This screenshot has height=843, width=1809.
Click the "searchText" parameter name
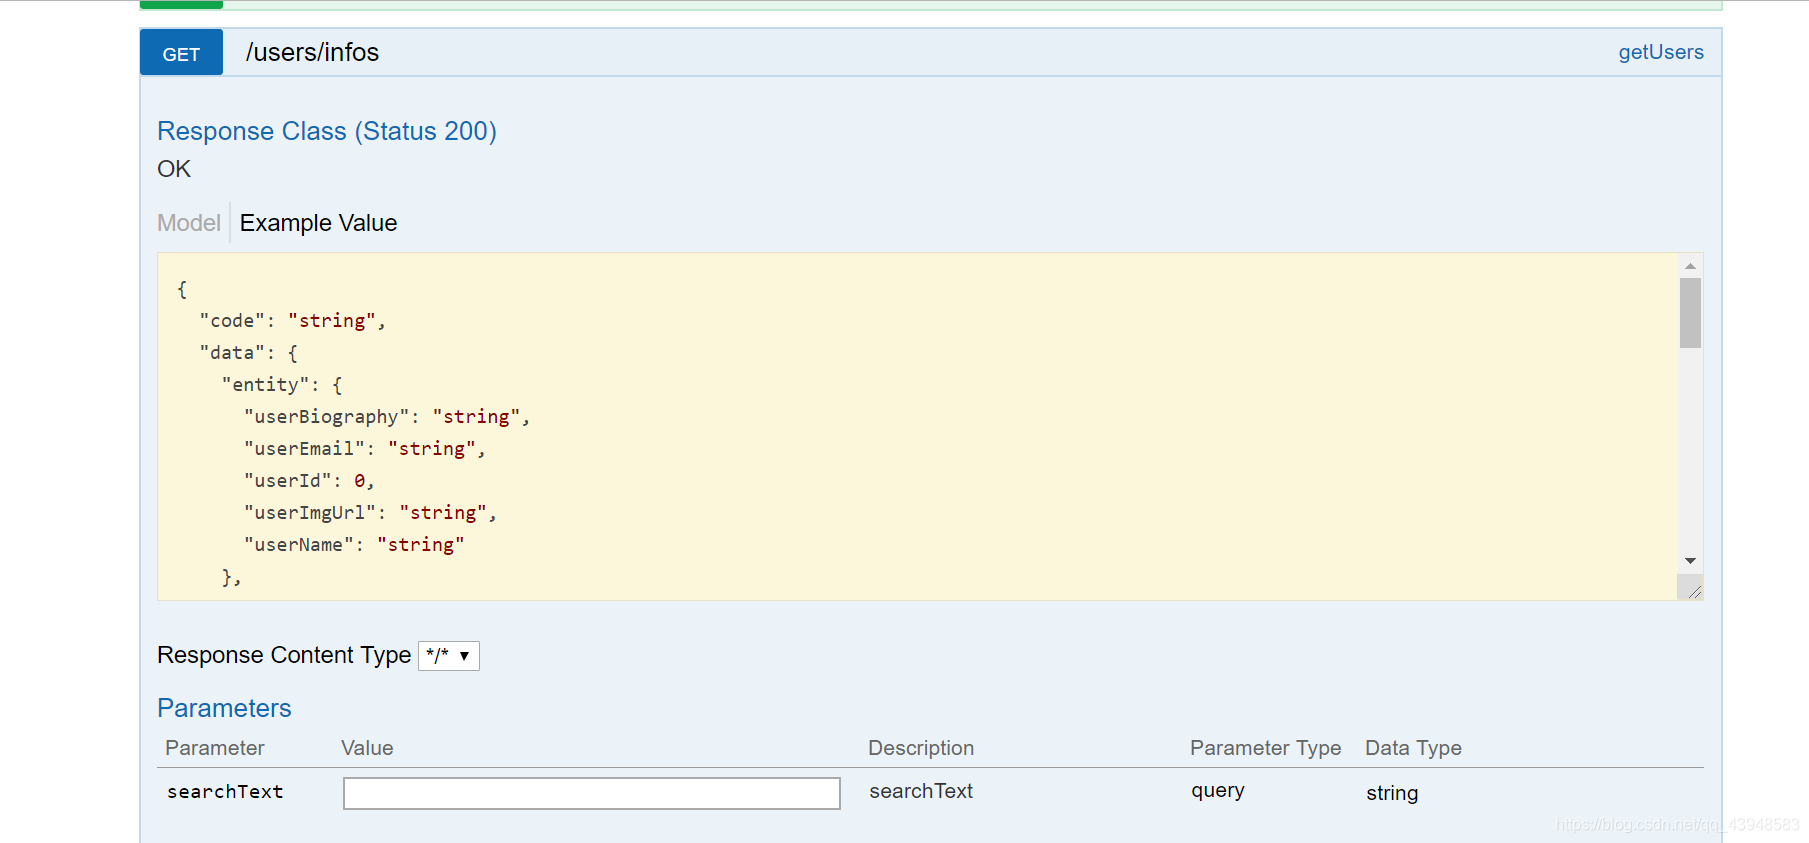click(225, 791)
